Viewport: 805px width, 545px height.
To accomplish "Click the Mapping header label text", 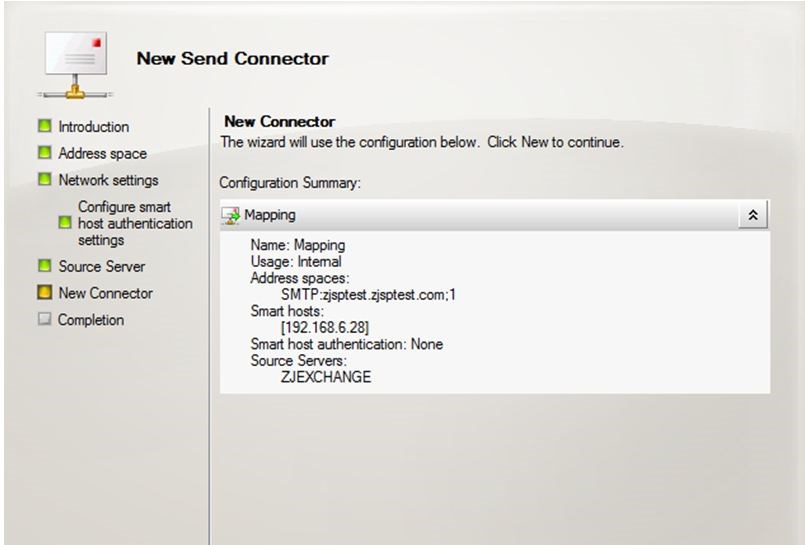I will coord(270,215).
